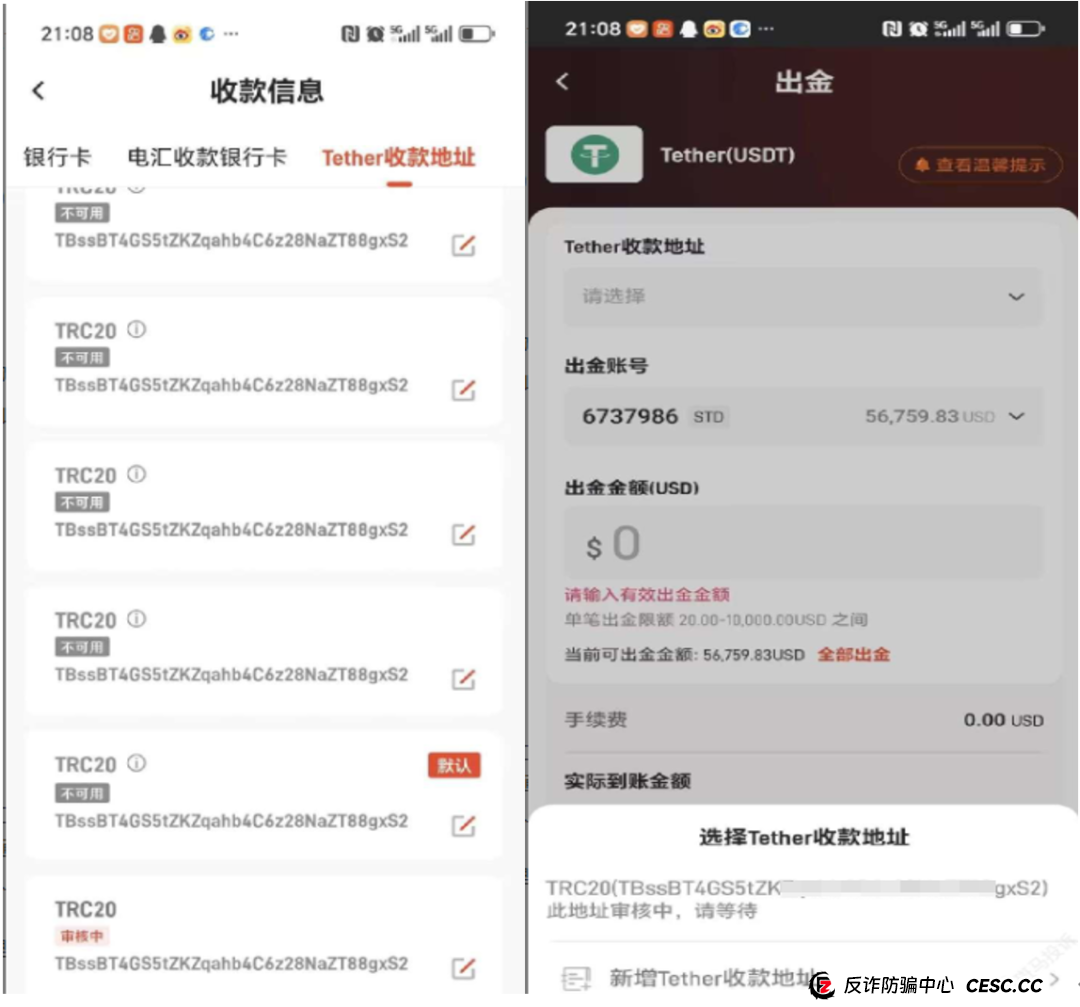This screenshot has height=1007, width=1080.
Task: Tap edit icon on the topmost TRC20 entry
Action: pyautogui.click(x=463, y=247)
